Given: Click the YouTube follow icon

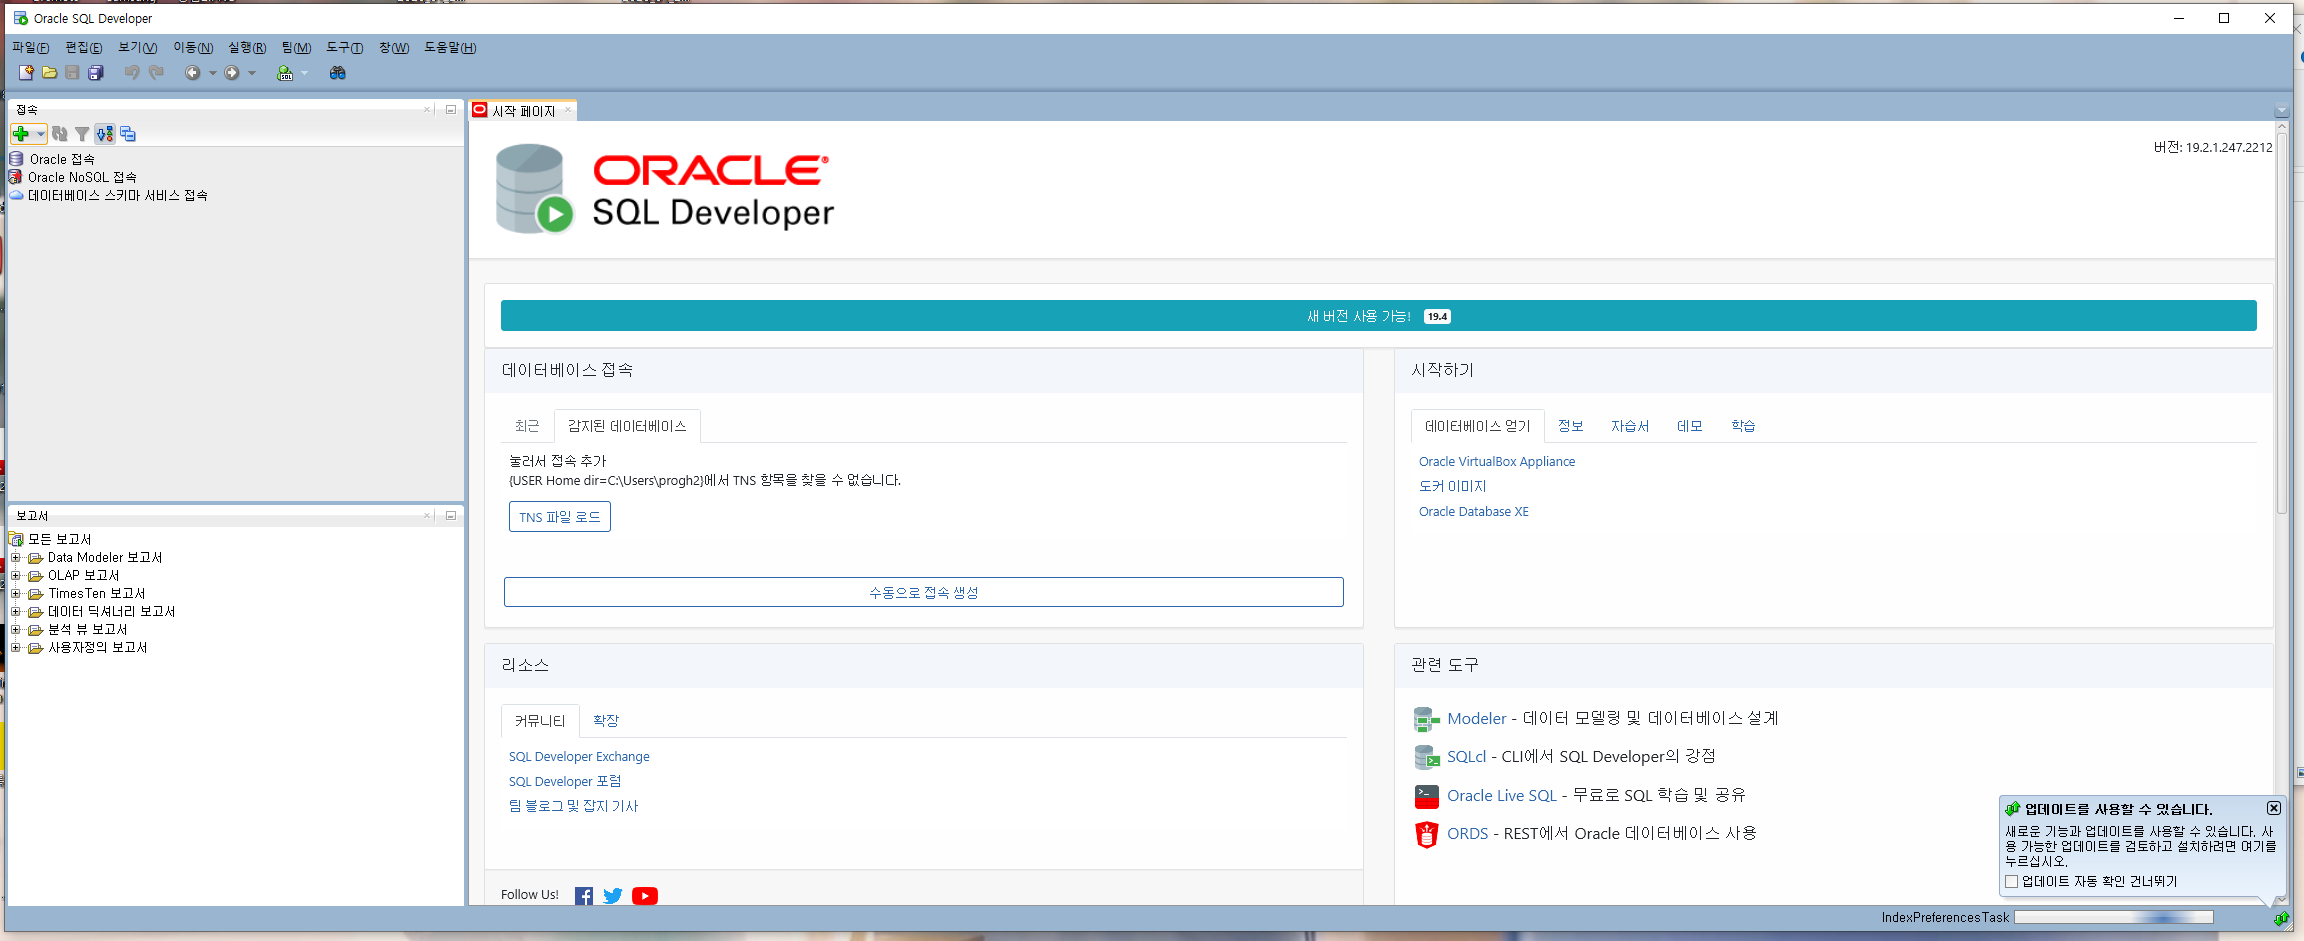Looking at the screenshot, I should [645, 896].
